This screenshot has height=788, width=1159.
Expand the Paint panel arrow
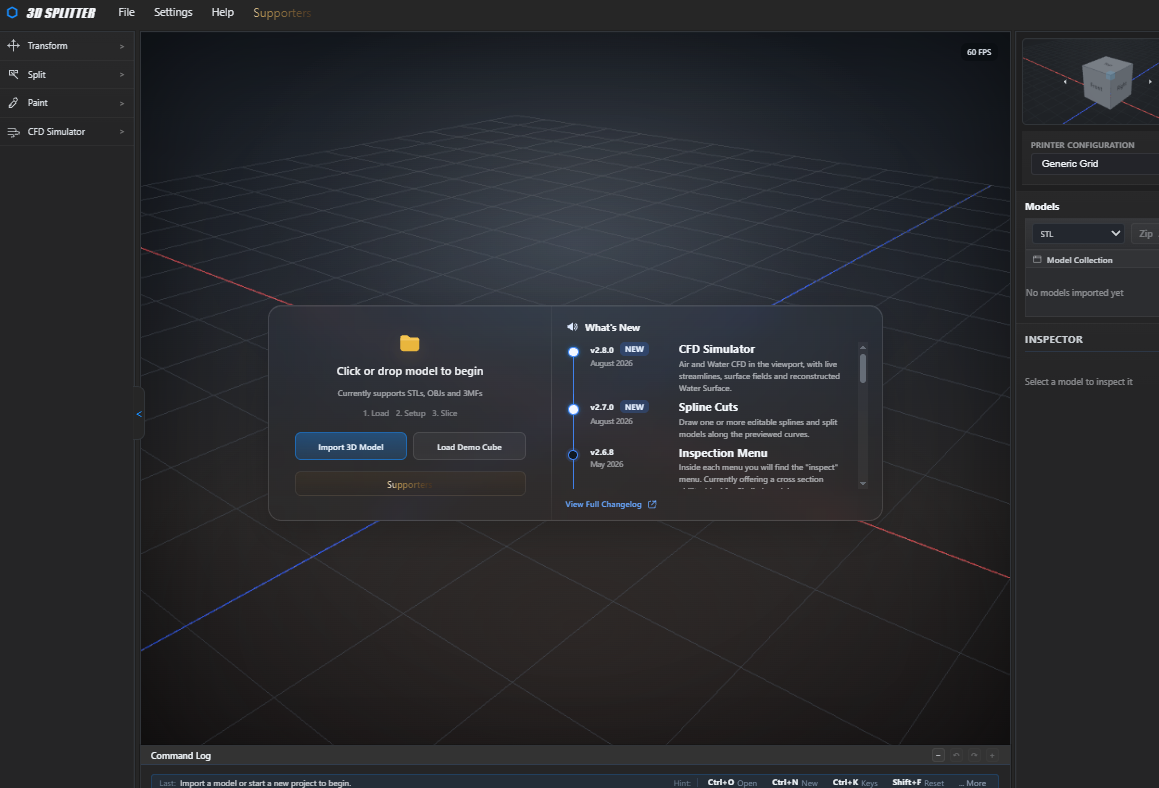(x=122, y=103)
